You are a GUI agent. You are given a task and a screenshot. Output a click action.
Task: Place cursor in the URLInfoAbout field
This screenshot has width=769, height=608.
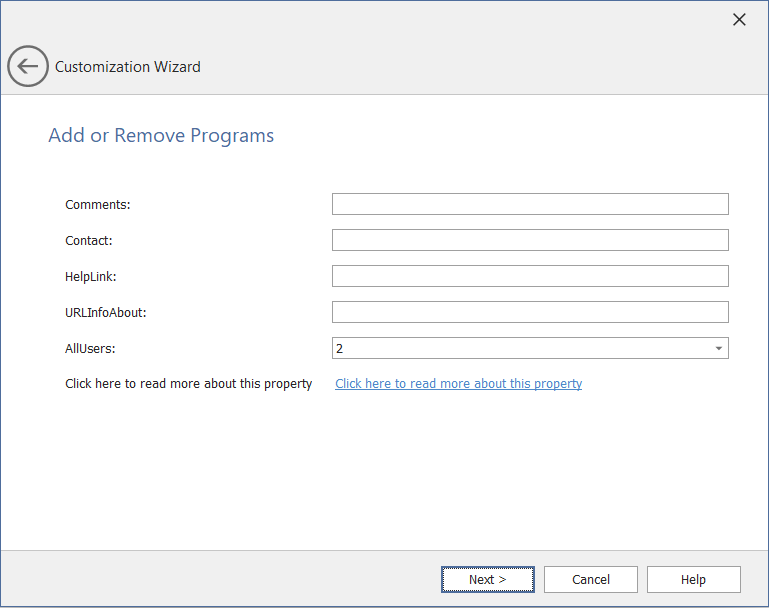pyautogui.click(x=530, y=312)
